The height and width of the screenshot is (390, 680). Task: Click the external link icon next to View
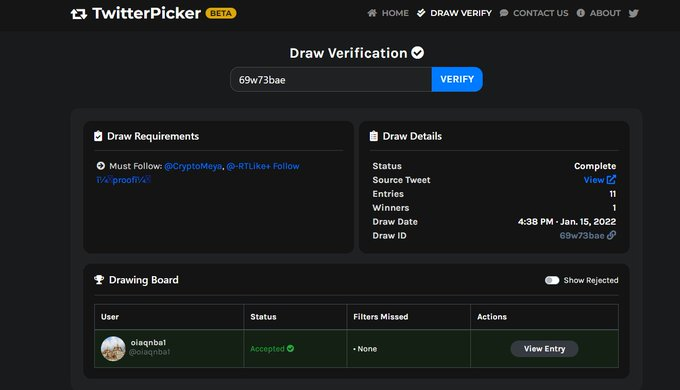pyautogui.click(x=611, y=179)
